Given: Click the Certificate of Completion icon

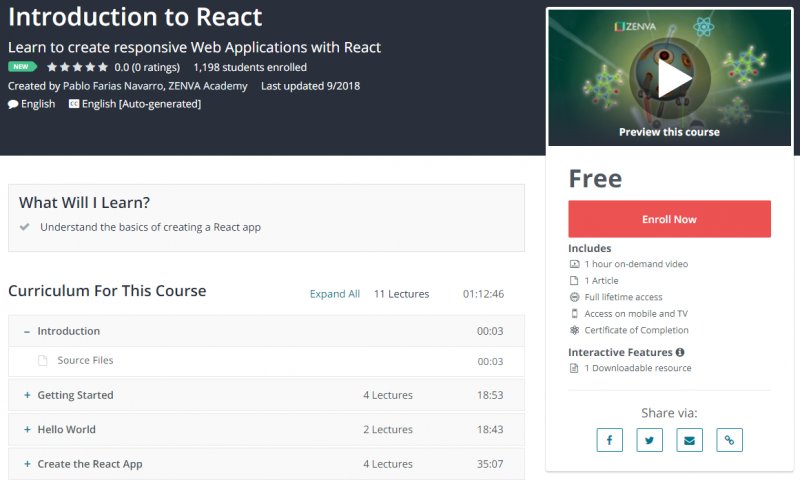Looking at the screenshot, I should tap(574, 330).
